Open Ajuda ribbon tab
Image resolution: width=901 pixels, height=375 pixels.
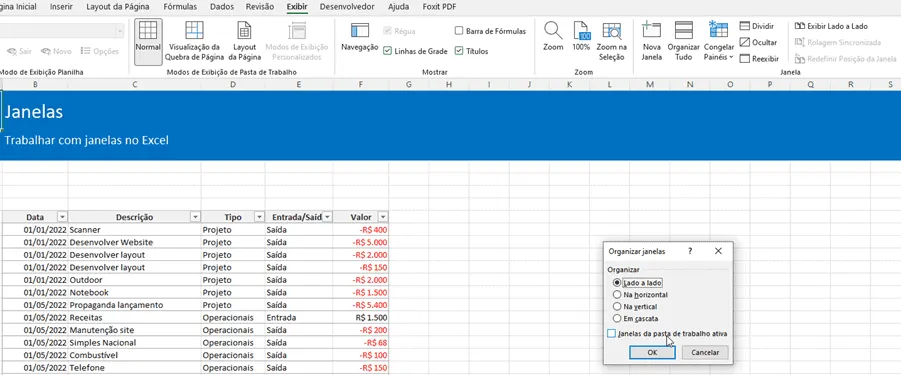(x=399, y=7)
